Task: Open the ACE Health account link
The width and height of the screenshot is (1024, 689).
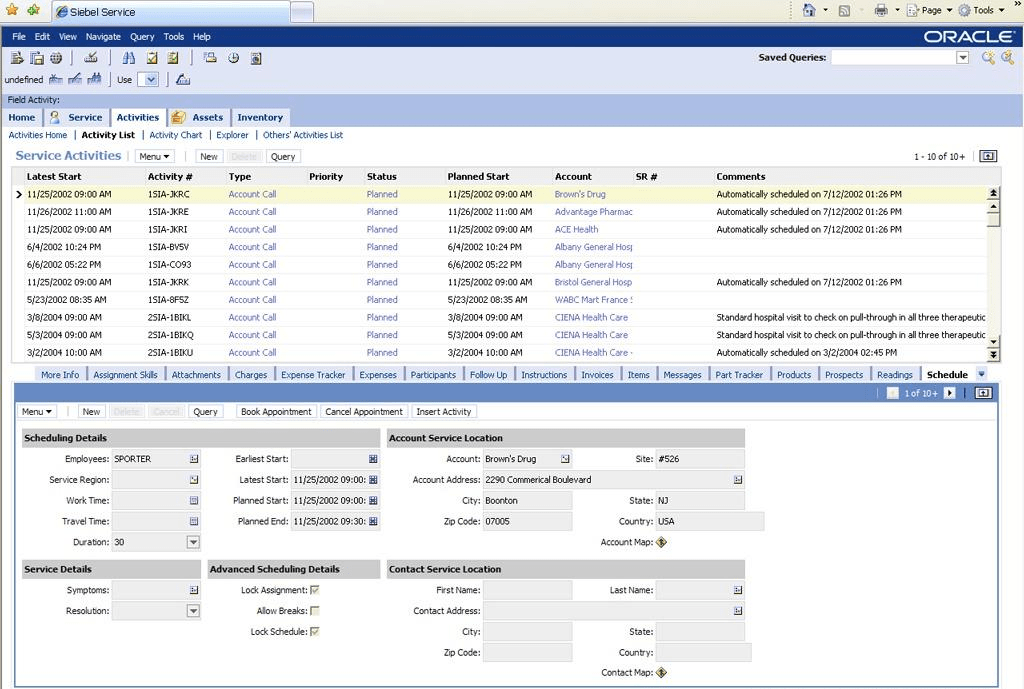Action: coord(577,230)
